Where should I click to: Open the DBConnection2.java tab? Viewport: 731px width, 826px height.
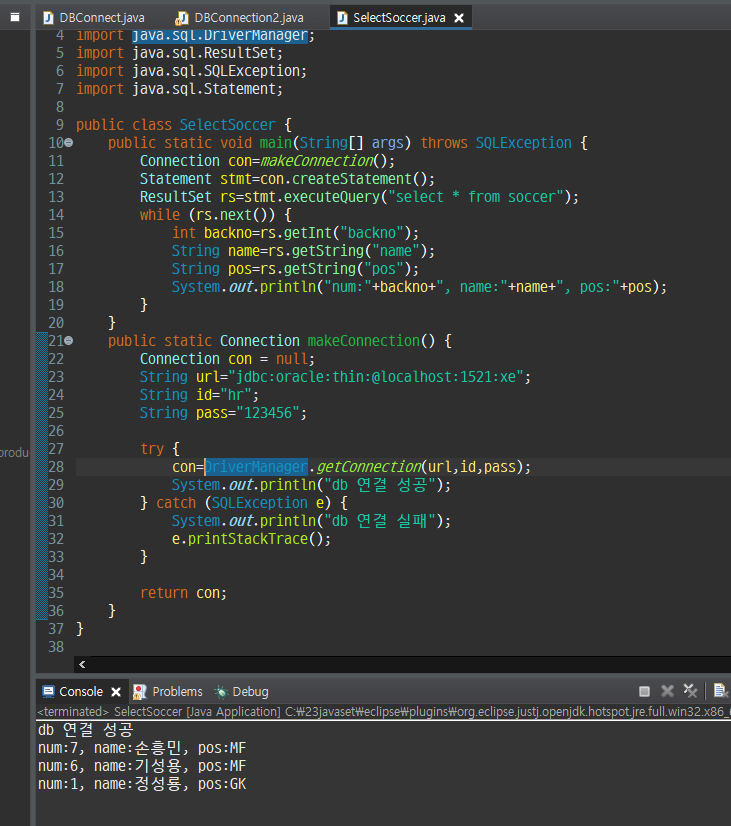240,18
